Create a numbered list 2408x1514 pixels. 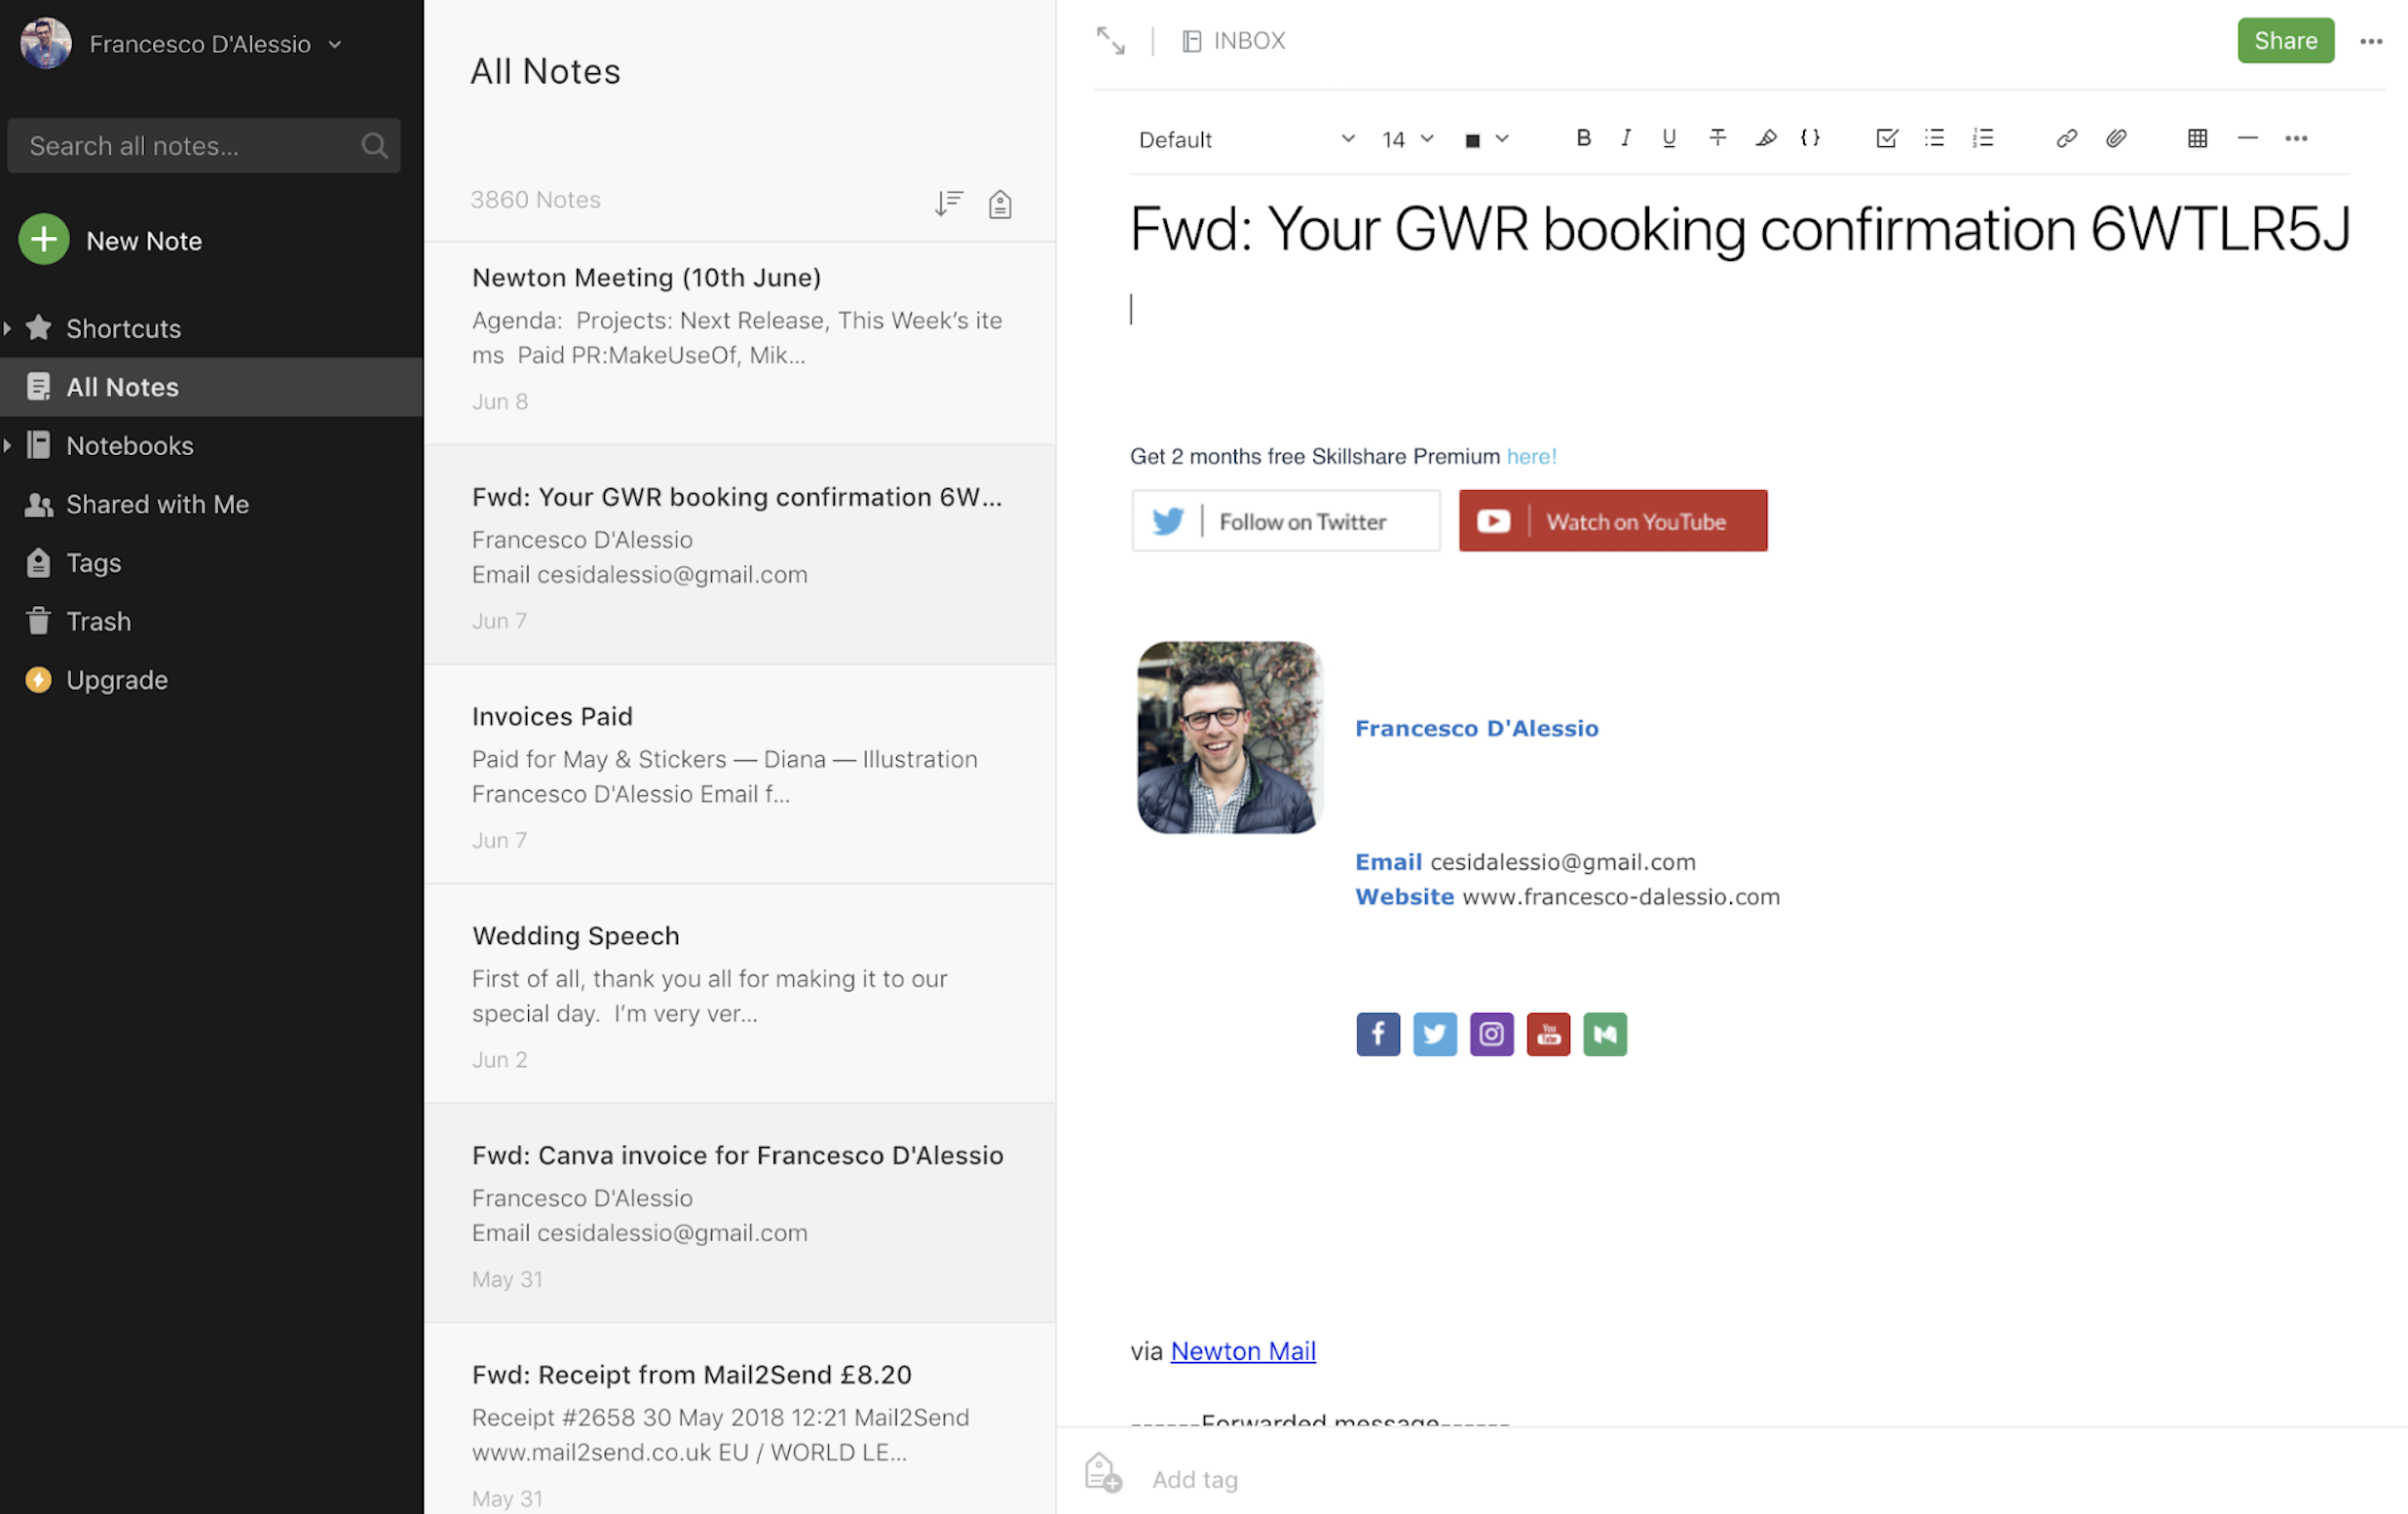(x=1983, y=138)
